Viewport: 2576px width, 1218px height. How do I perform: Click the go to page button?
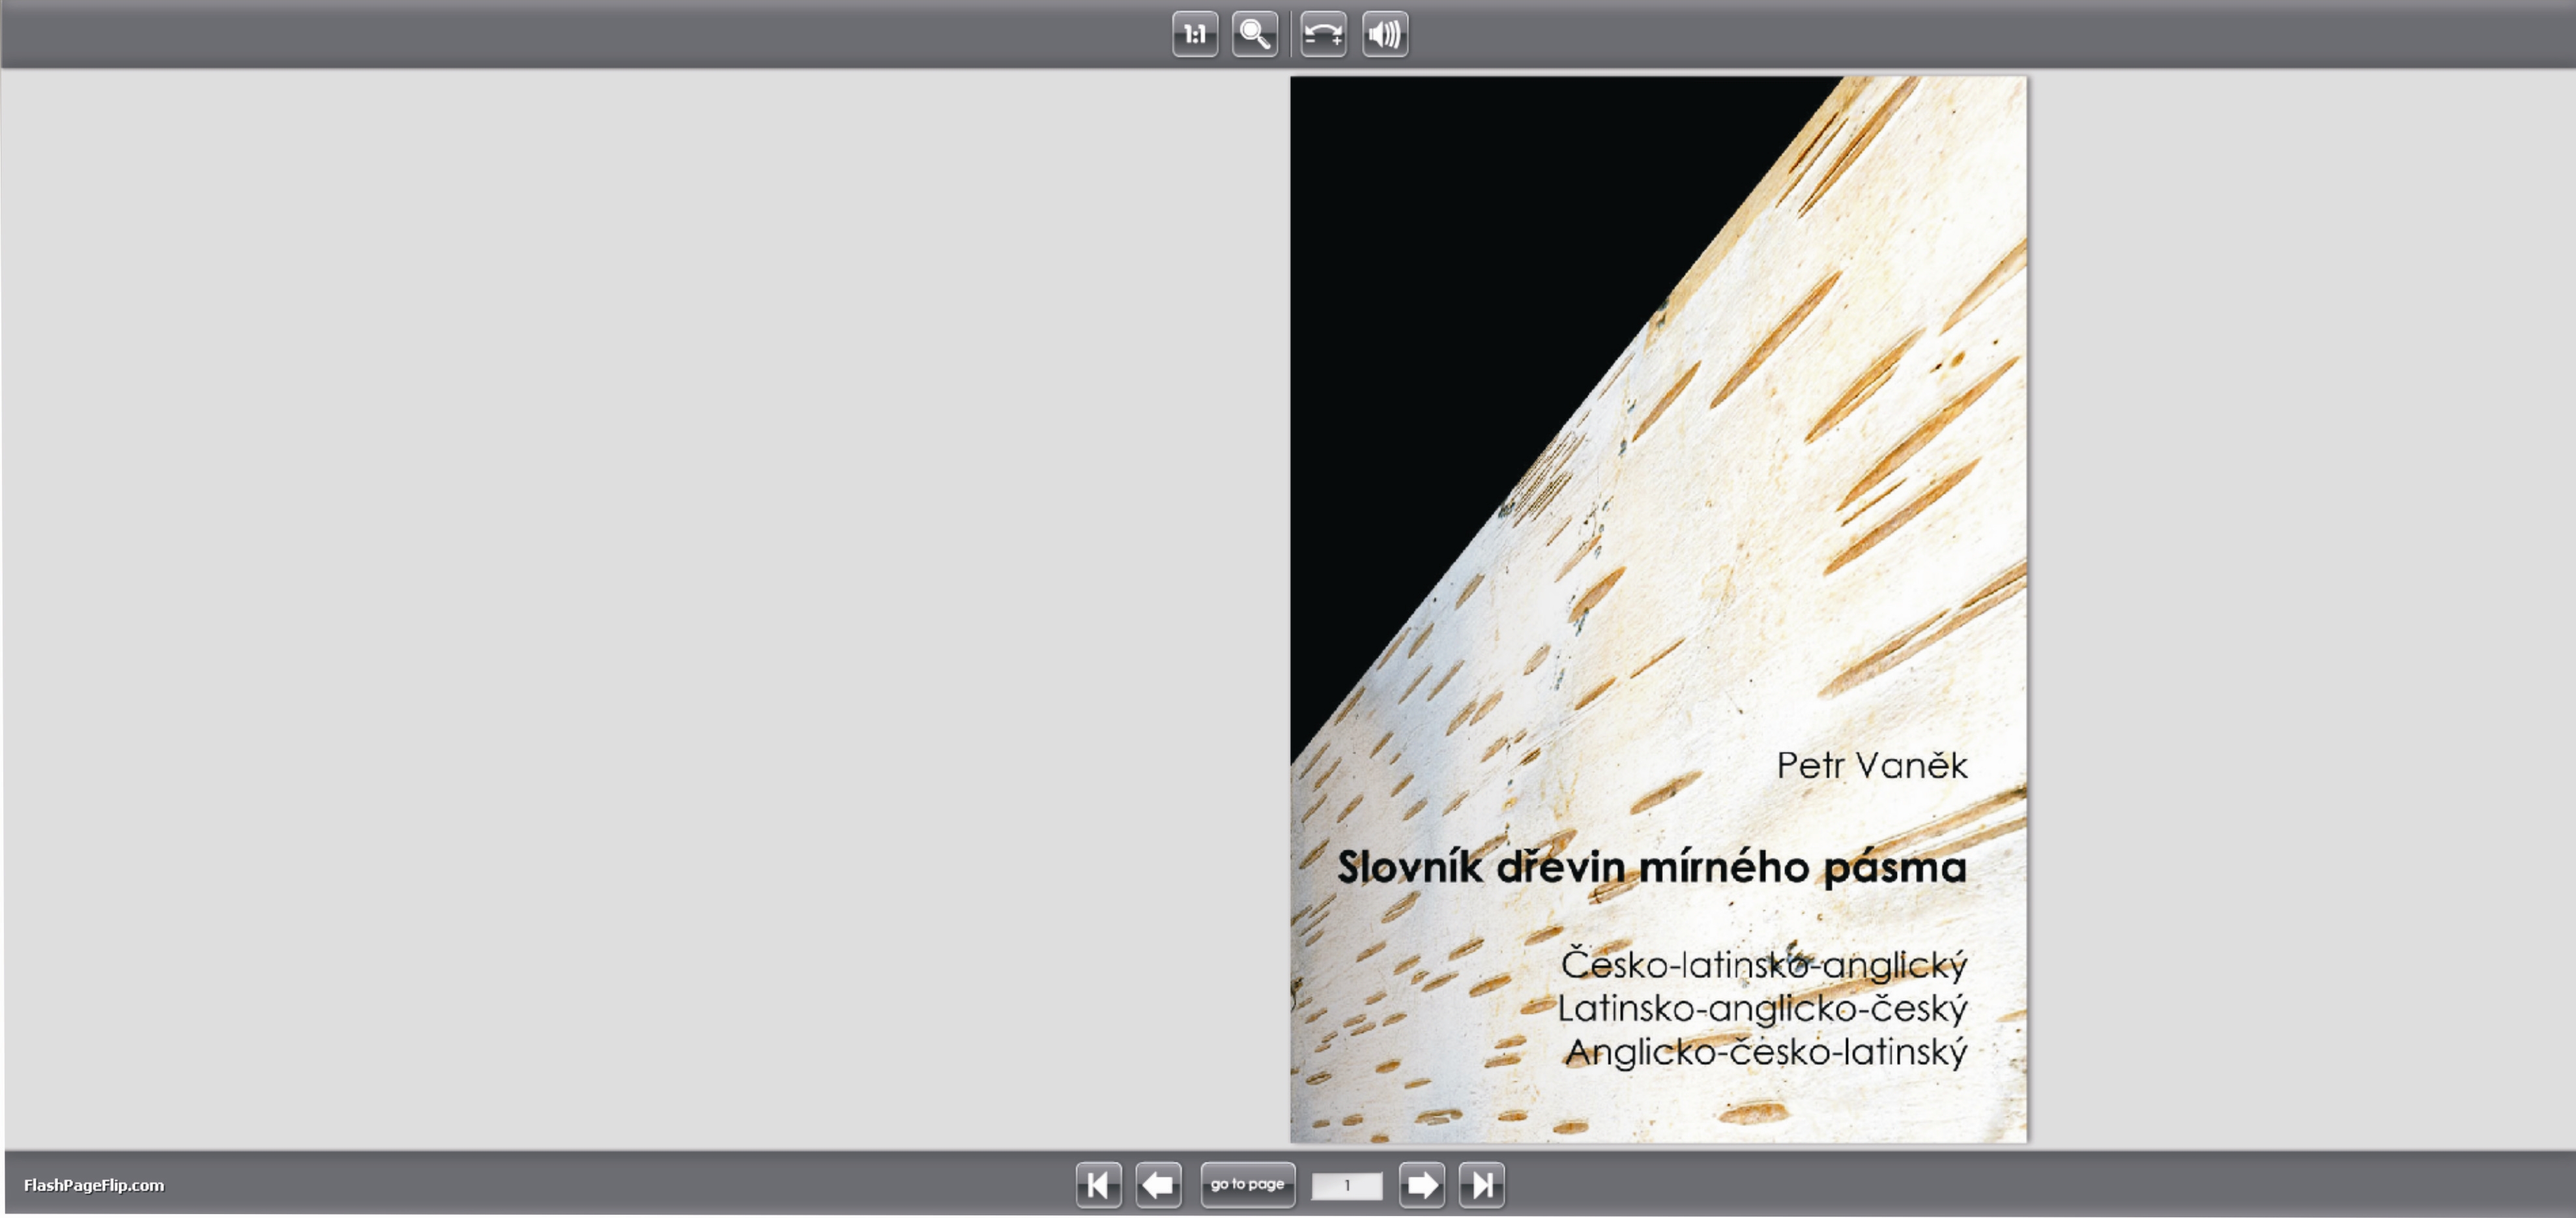click(1247, 1185)
